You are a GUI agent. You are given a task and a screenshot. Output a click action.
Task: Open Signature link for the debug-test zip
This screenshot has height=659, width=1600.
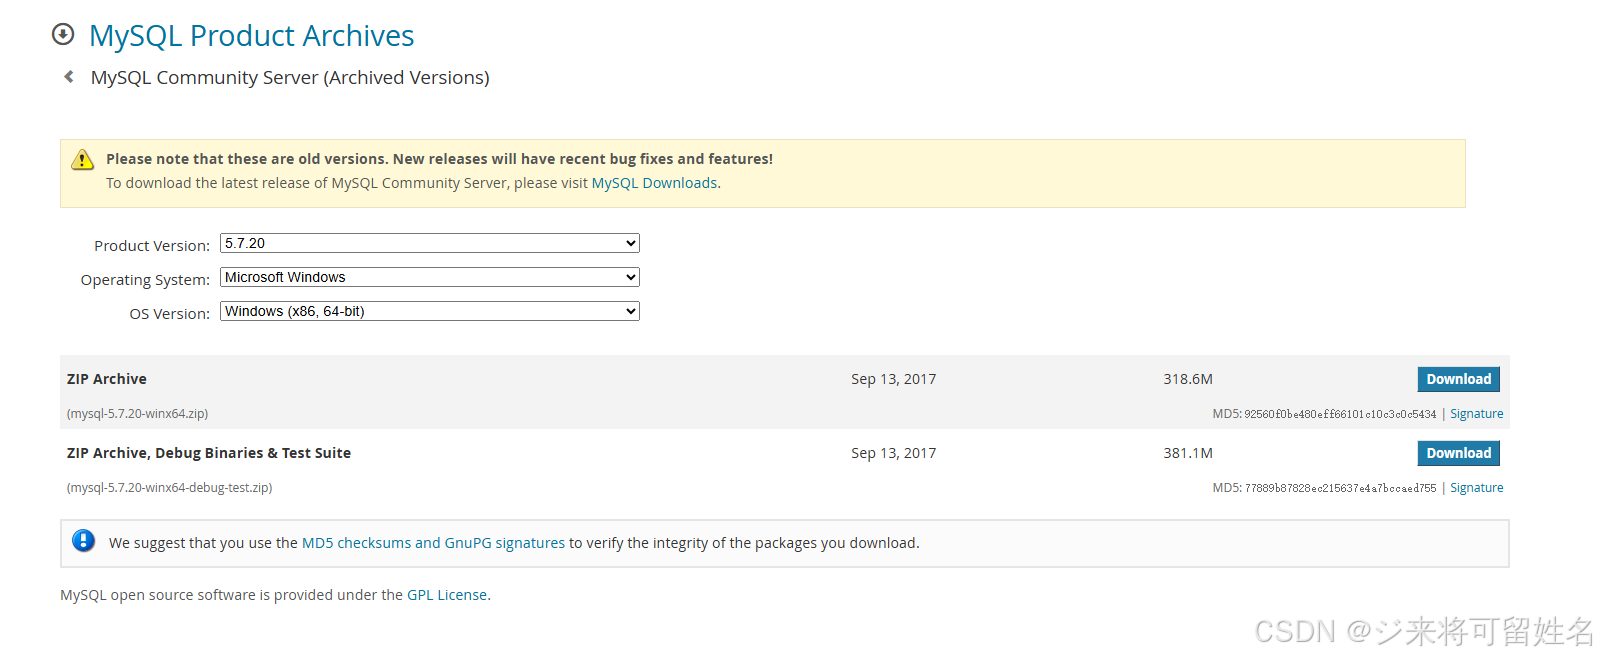point(1476,488)
